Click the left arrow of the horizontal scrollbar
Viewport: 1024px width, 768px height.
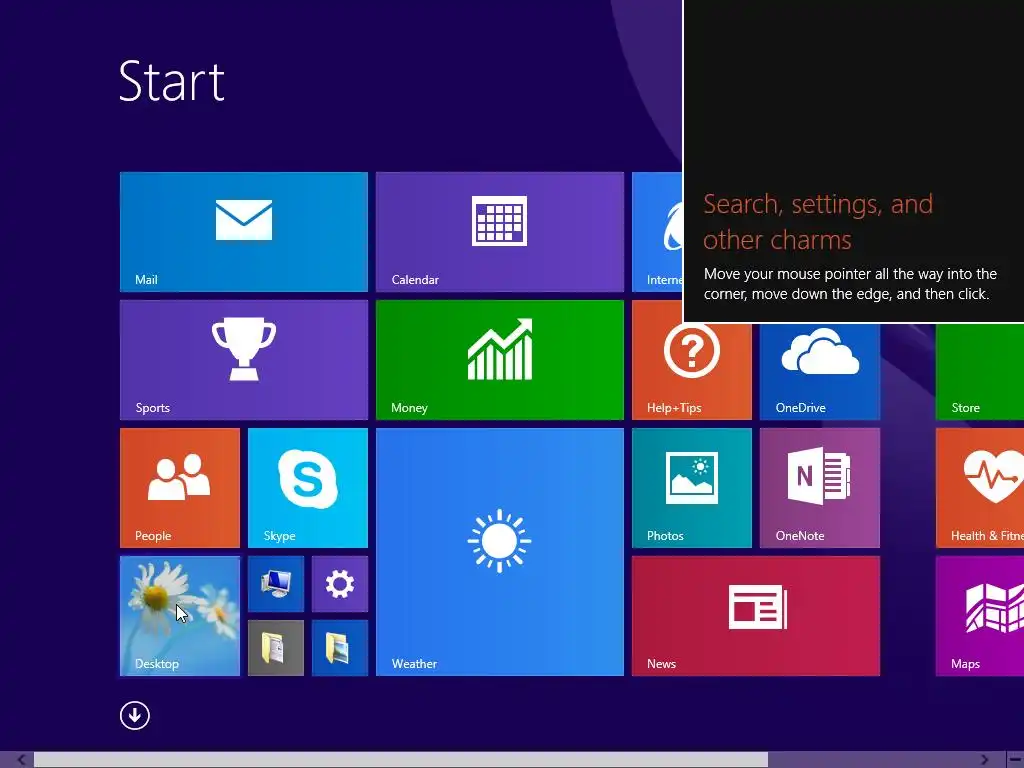[x=21, y=760]
